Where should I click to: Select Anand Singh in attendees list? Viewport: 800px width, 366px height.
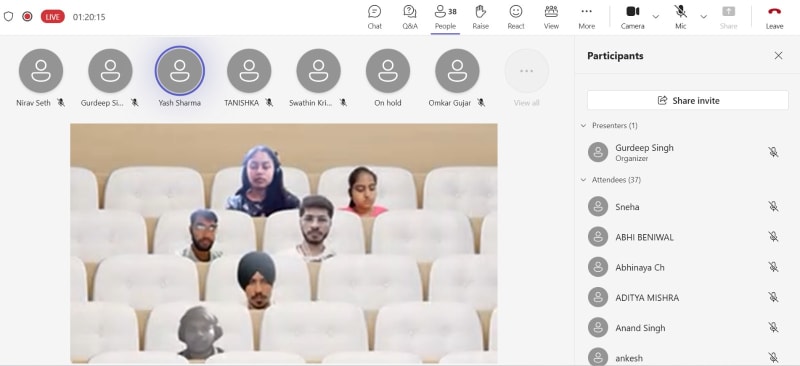pos(688,328)
